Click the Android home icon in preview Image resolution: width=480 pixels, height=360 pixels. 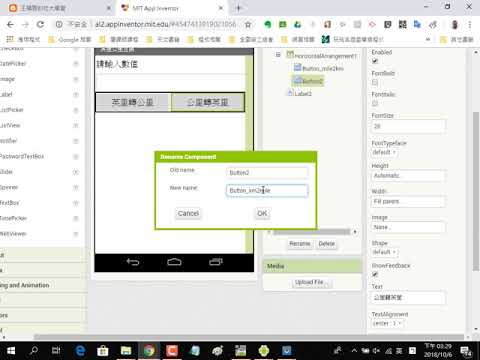click(x=174, y=262)
